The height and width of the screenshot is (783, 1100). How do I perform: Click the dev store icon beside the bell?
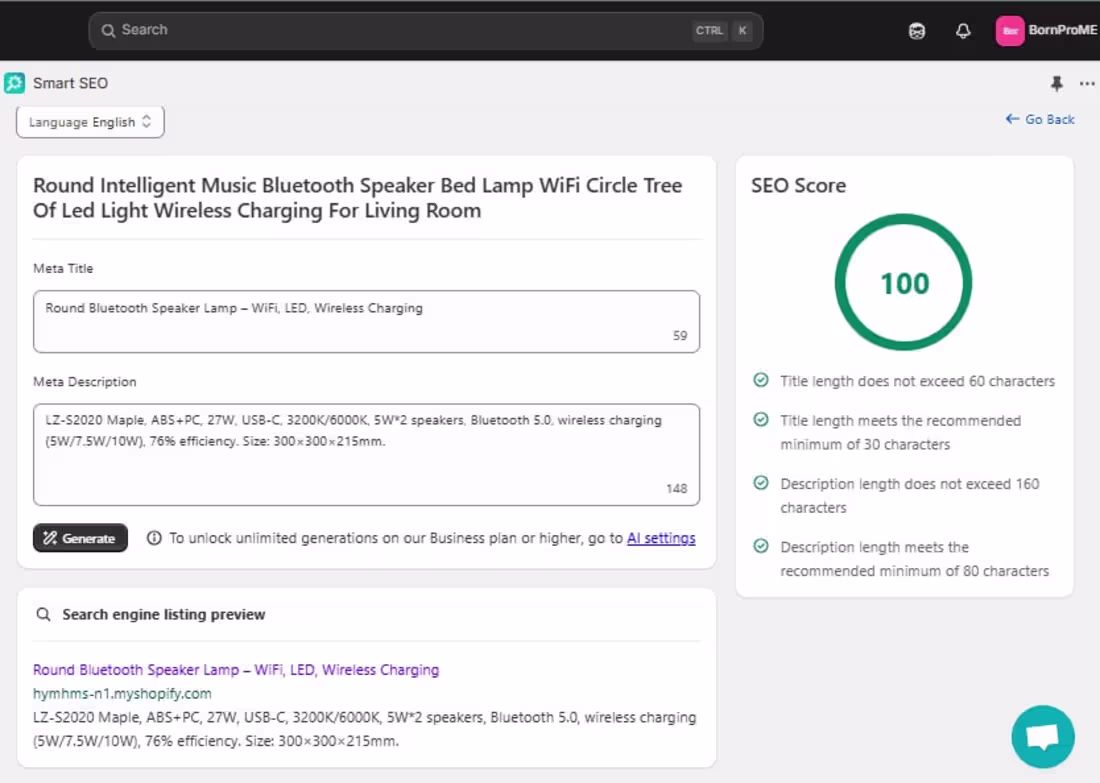click(x=916, y=30)
